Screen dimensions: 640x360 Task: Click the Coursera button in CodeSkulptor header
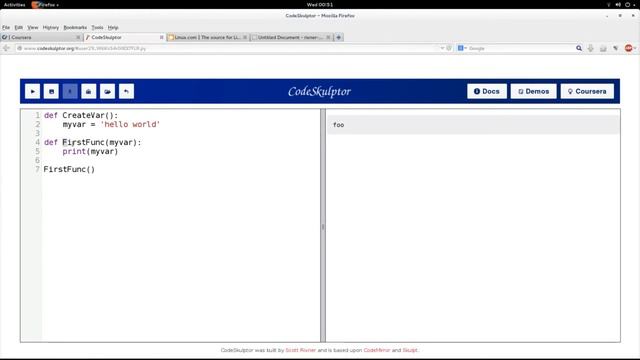click(587, 91)
